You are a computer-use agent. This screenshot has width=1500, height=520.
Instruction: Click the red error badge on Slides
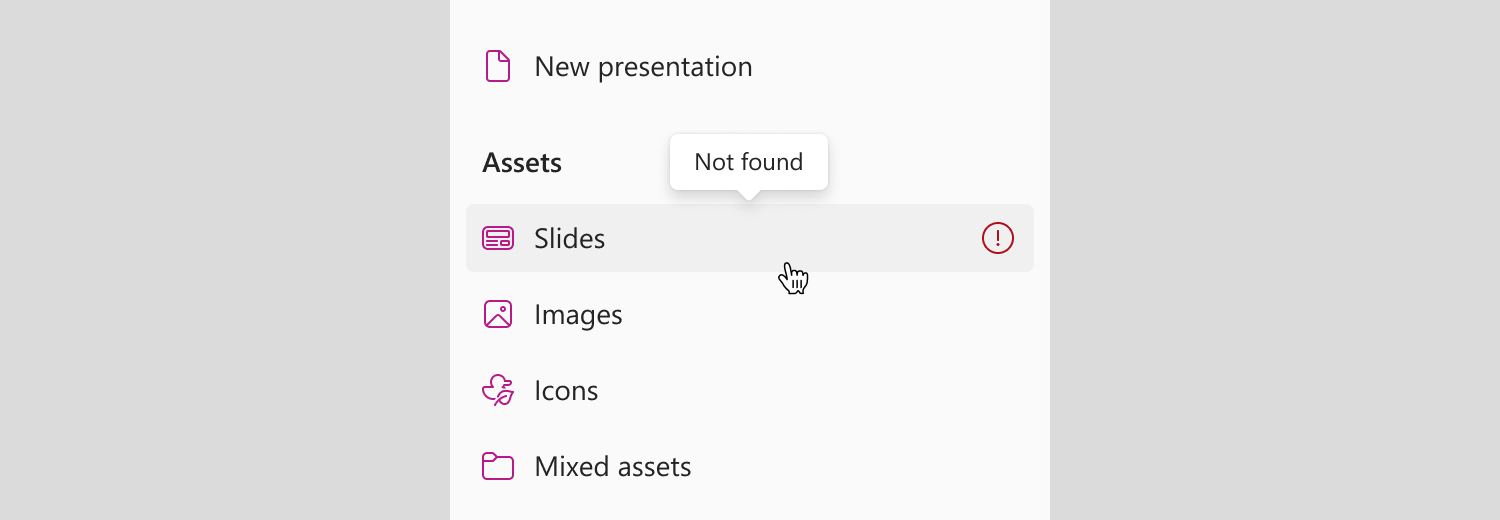(x=998, y=238)
